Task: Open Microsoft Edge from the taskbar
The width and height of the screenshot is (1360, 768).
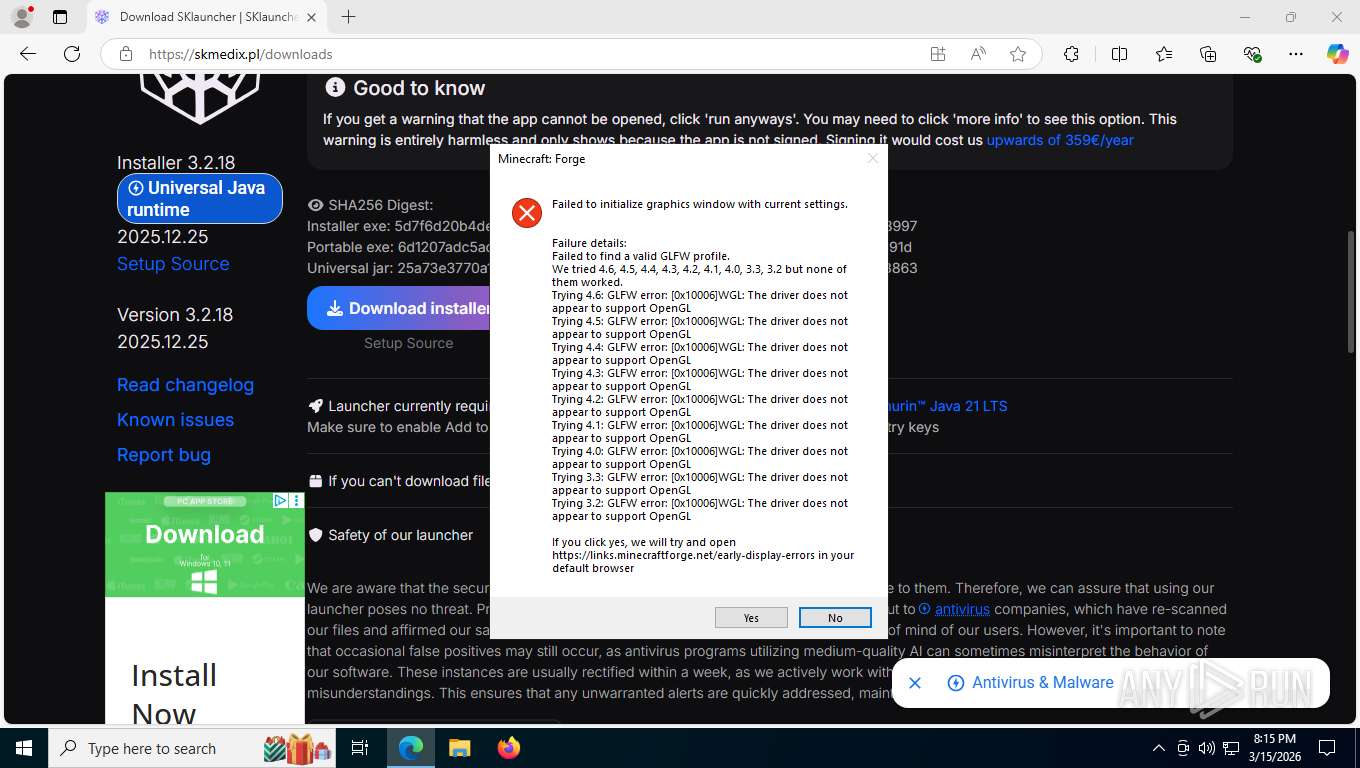Action: click(411, 748)
